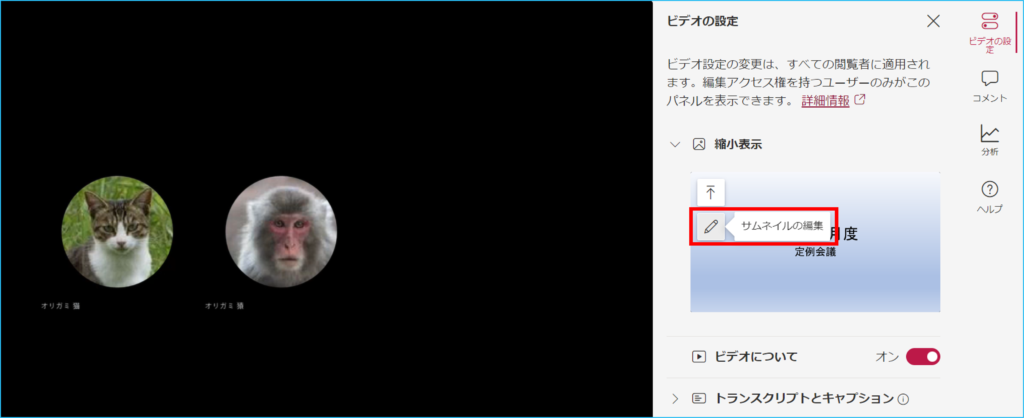Open the ヘルプ question mark icon
1024x418 pixels.
(989, 197)
